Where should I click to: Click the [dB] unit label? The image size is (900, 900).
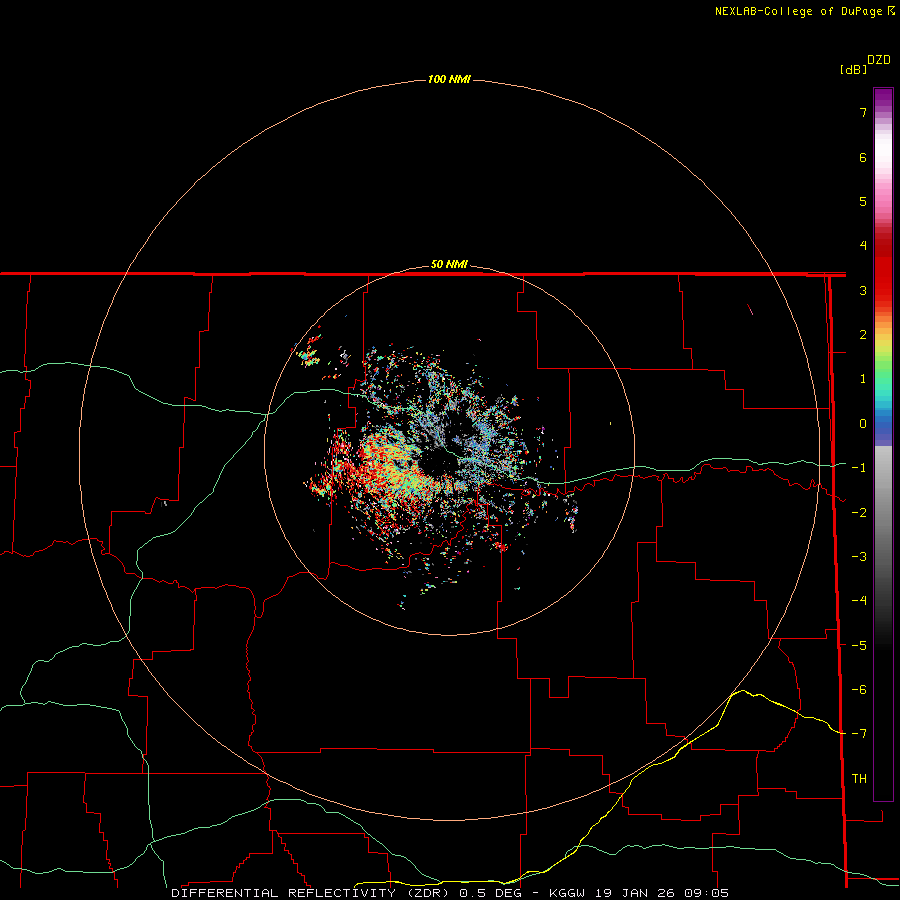[854, 69]
